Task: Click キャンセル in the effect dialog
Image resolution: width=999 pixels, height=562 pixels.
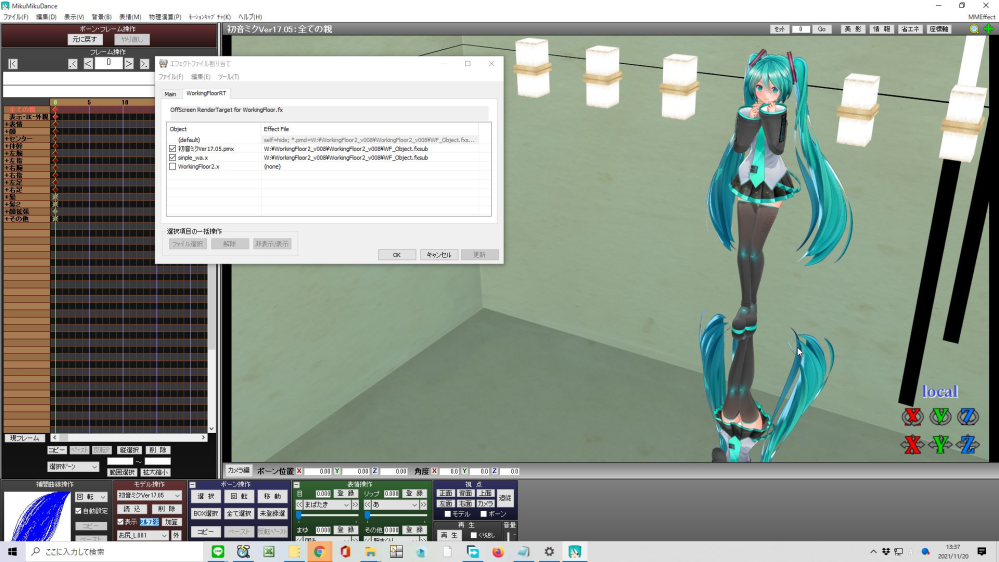Action: click(x=438, y=255)
